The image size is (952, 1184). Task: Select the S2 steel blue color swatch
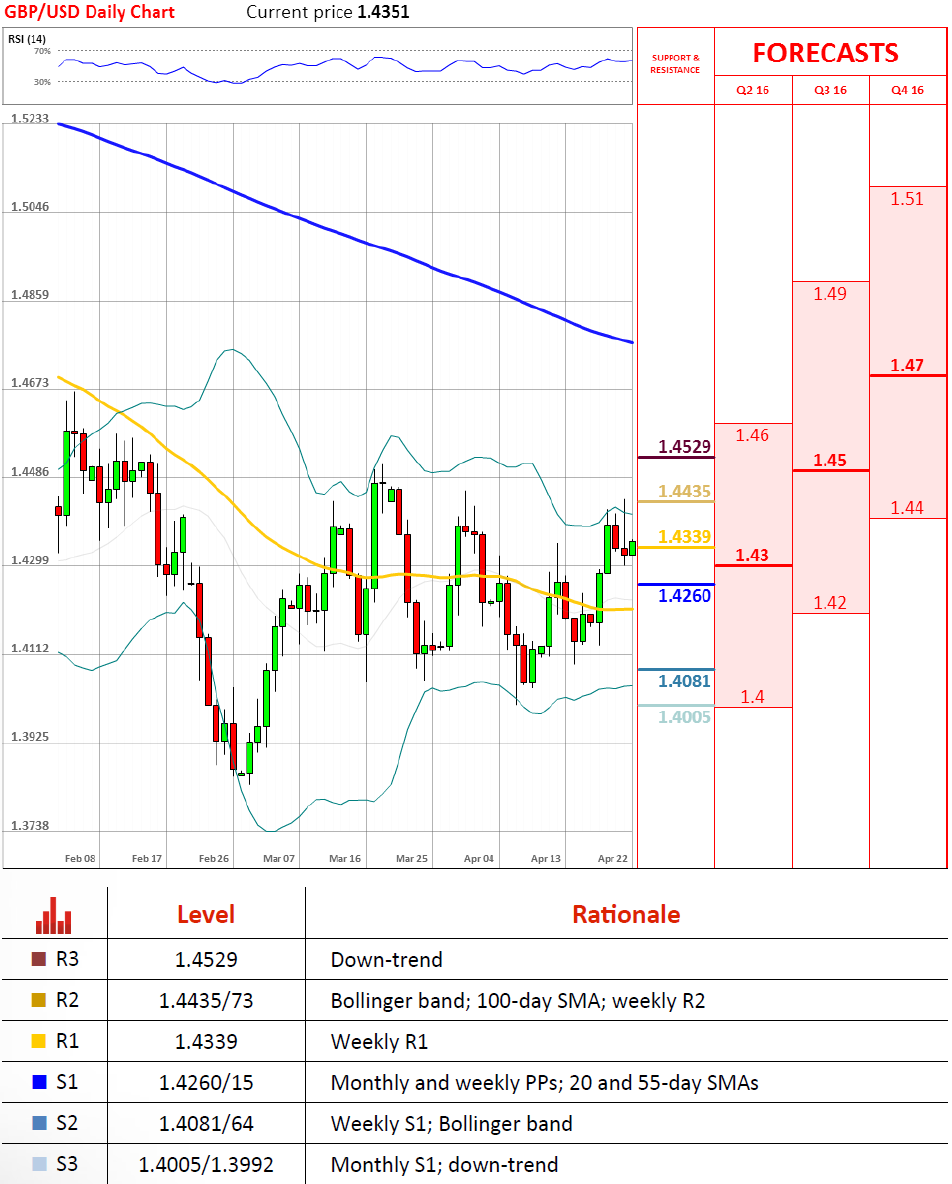point(39,1123)
